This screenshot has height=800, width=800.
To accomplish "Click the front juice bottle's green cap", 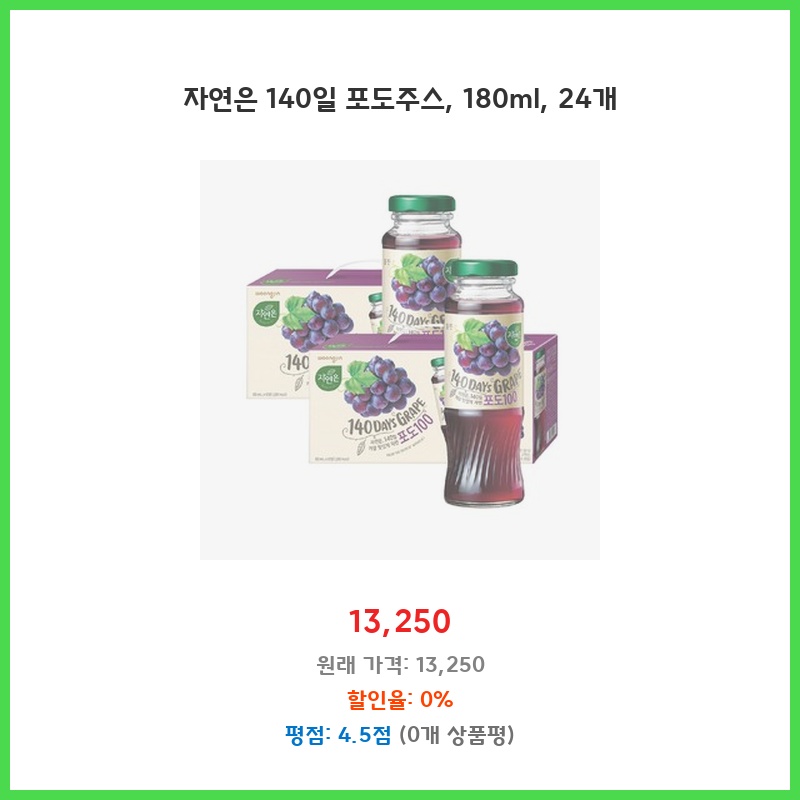I will coord(481,269).
